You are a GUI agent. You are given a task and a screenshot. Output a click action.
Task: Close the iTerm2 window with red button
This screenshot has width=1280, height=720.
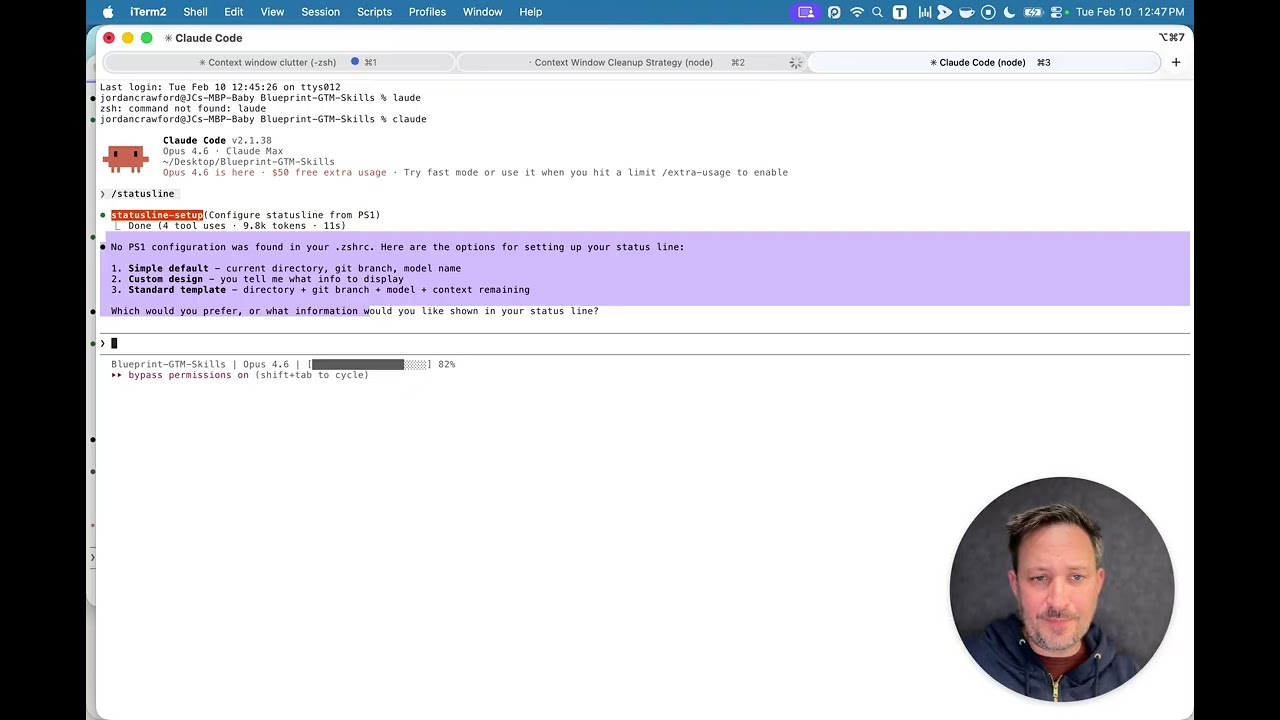point(109,38)
